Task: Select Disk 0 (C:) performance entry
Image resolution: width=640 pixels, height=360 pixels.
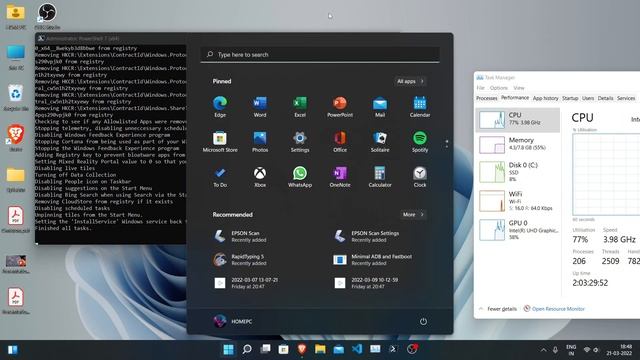Action: pyautogui.click(x=518, y=172)
